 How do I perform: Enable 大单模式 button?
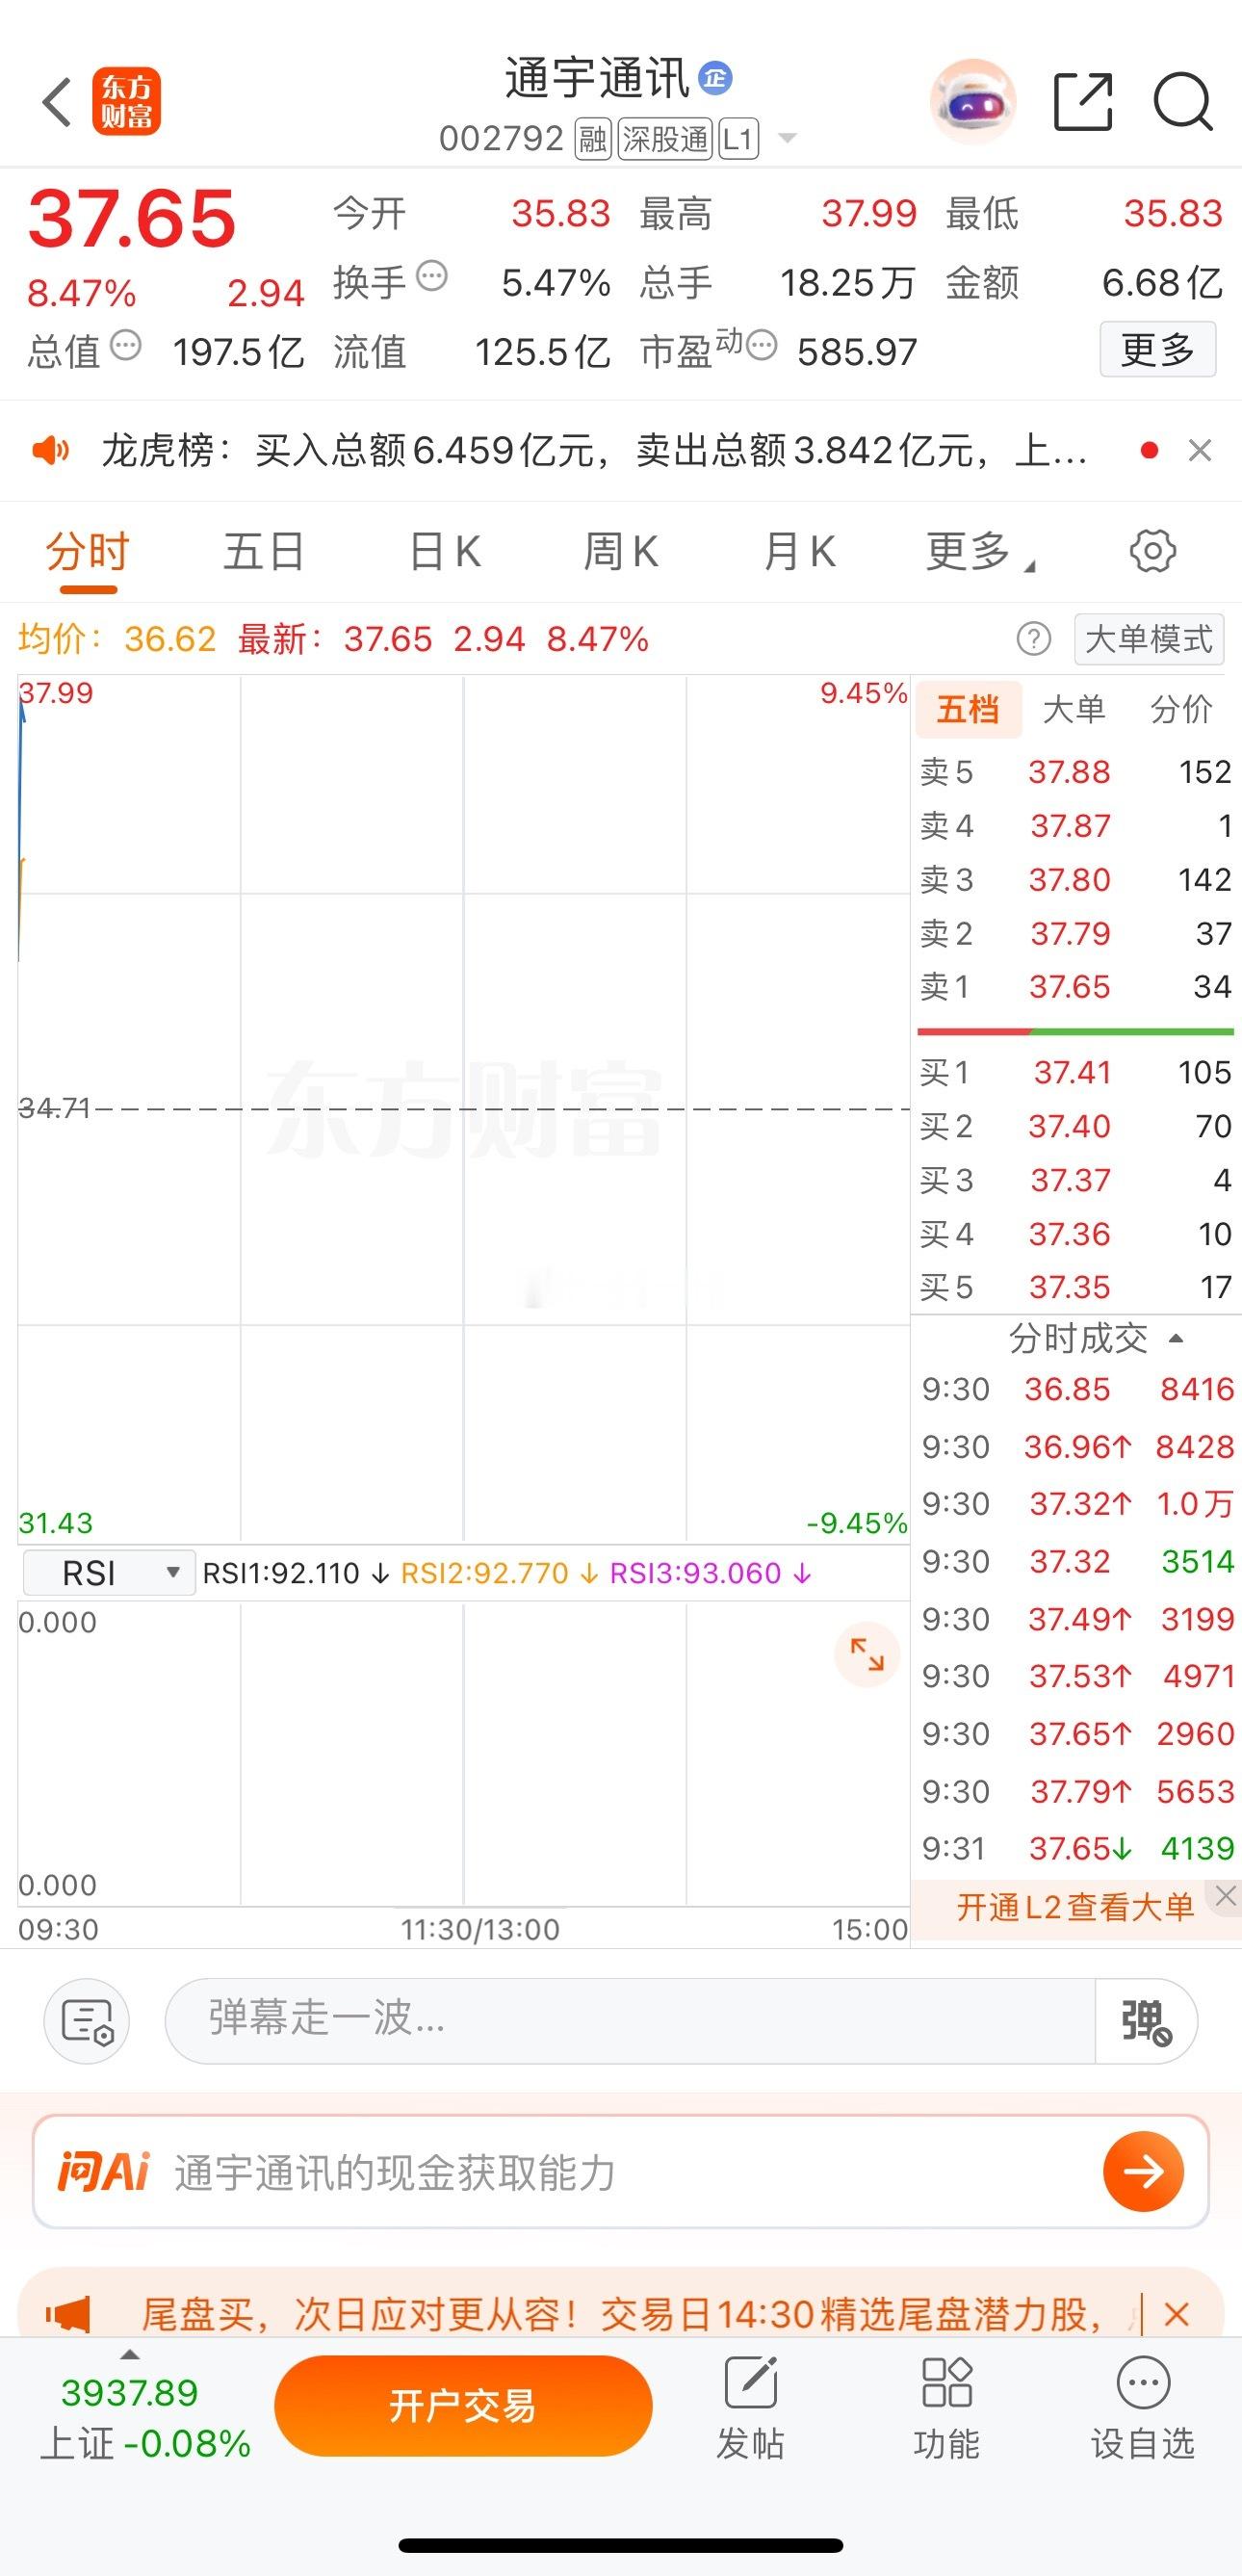1149,638
